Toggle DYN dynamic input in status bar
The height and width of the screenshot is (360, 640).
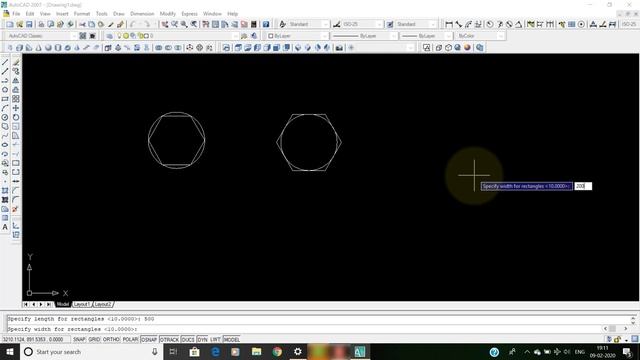[x=202, y=339]
